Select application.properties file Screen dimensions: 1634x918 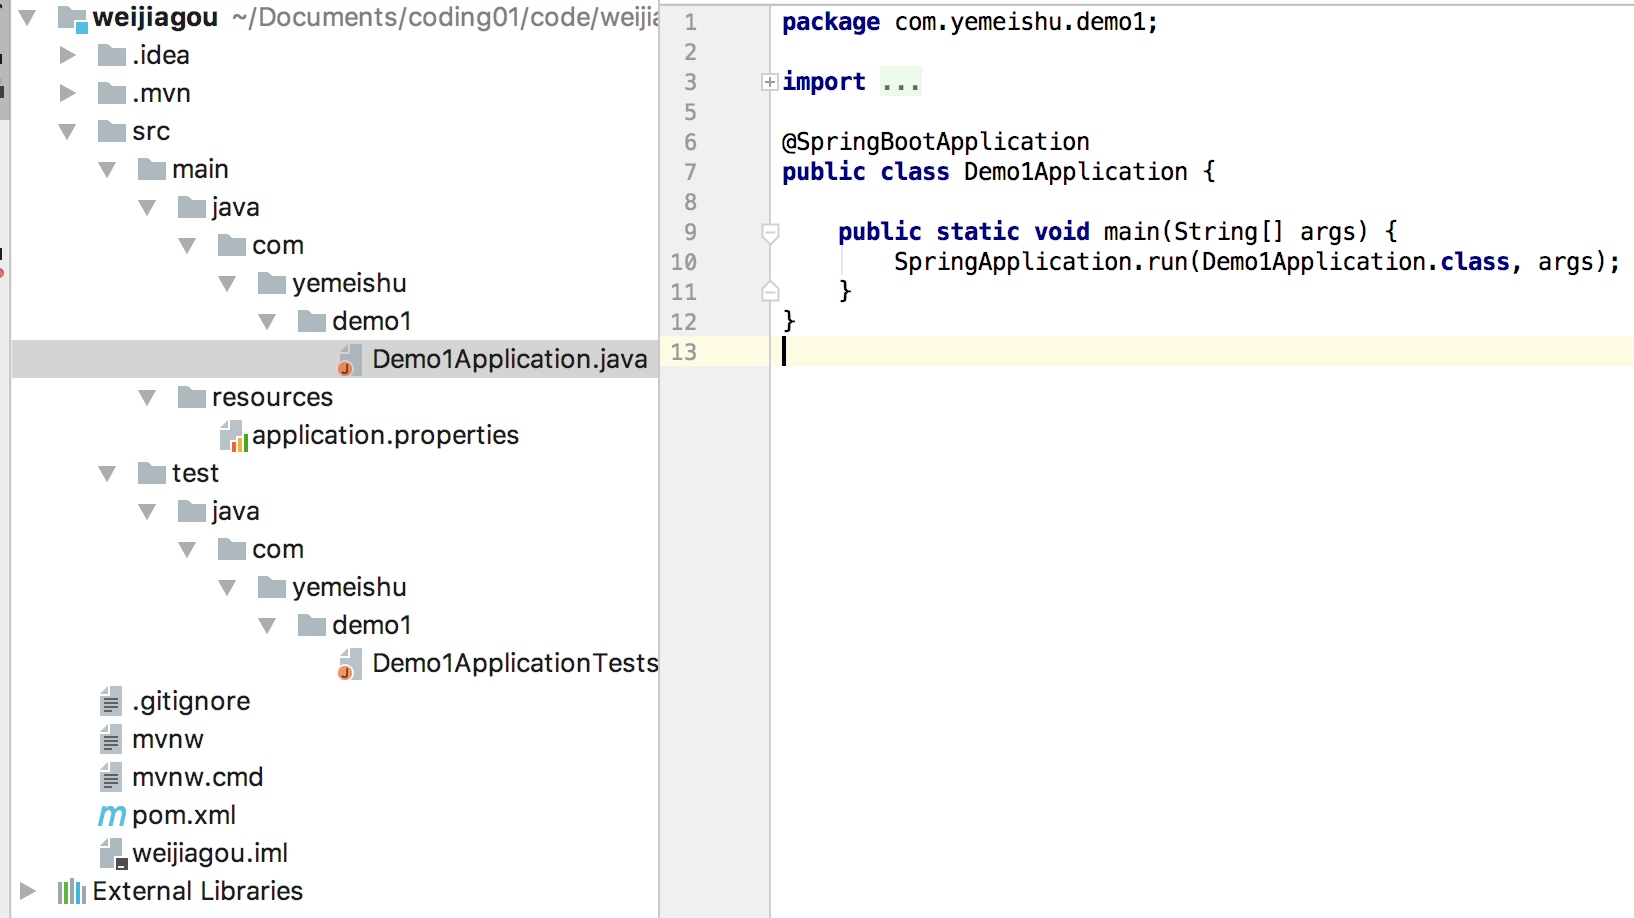(385, 435)
